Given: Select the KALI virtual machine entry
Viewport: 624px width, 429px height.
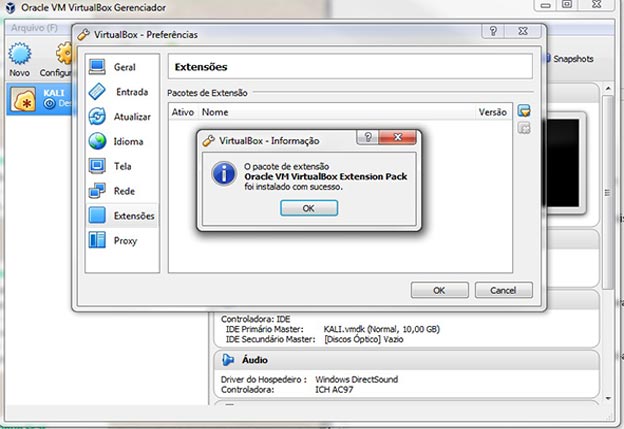Looking at the screenshot, I should pyautogui.click(x=40, y=99).
